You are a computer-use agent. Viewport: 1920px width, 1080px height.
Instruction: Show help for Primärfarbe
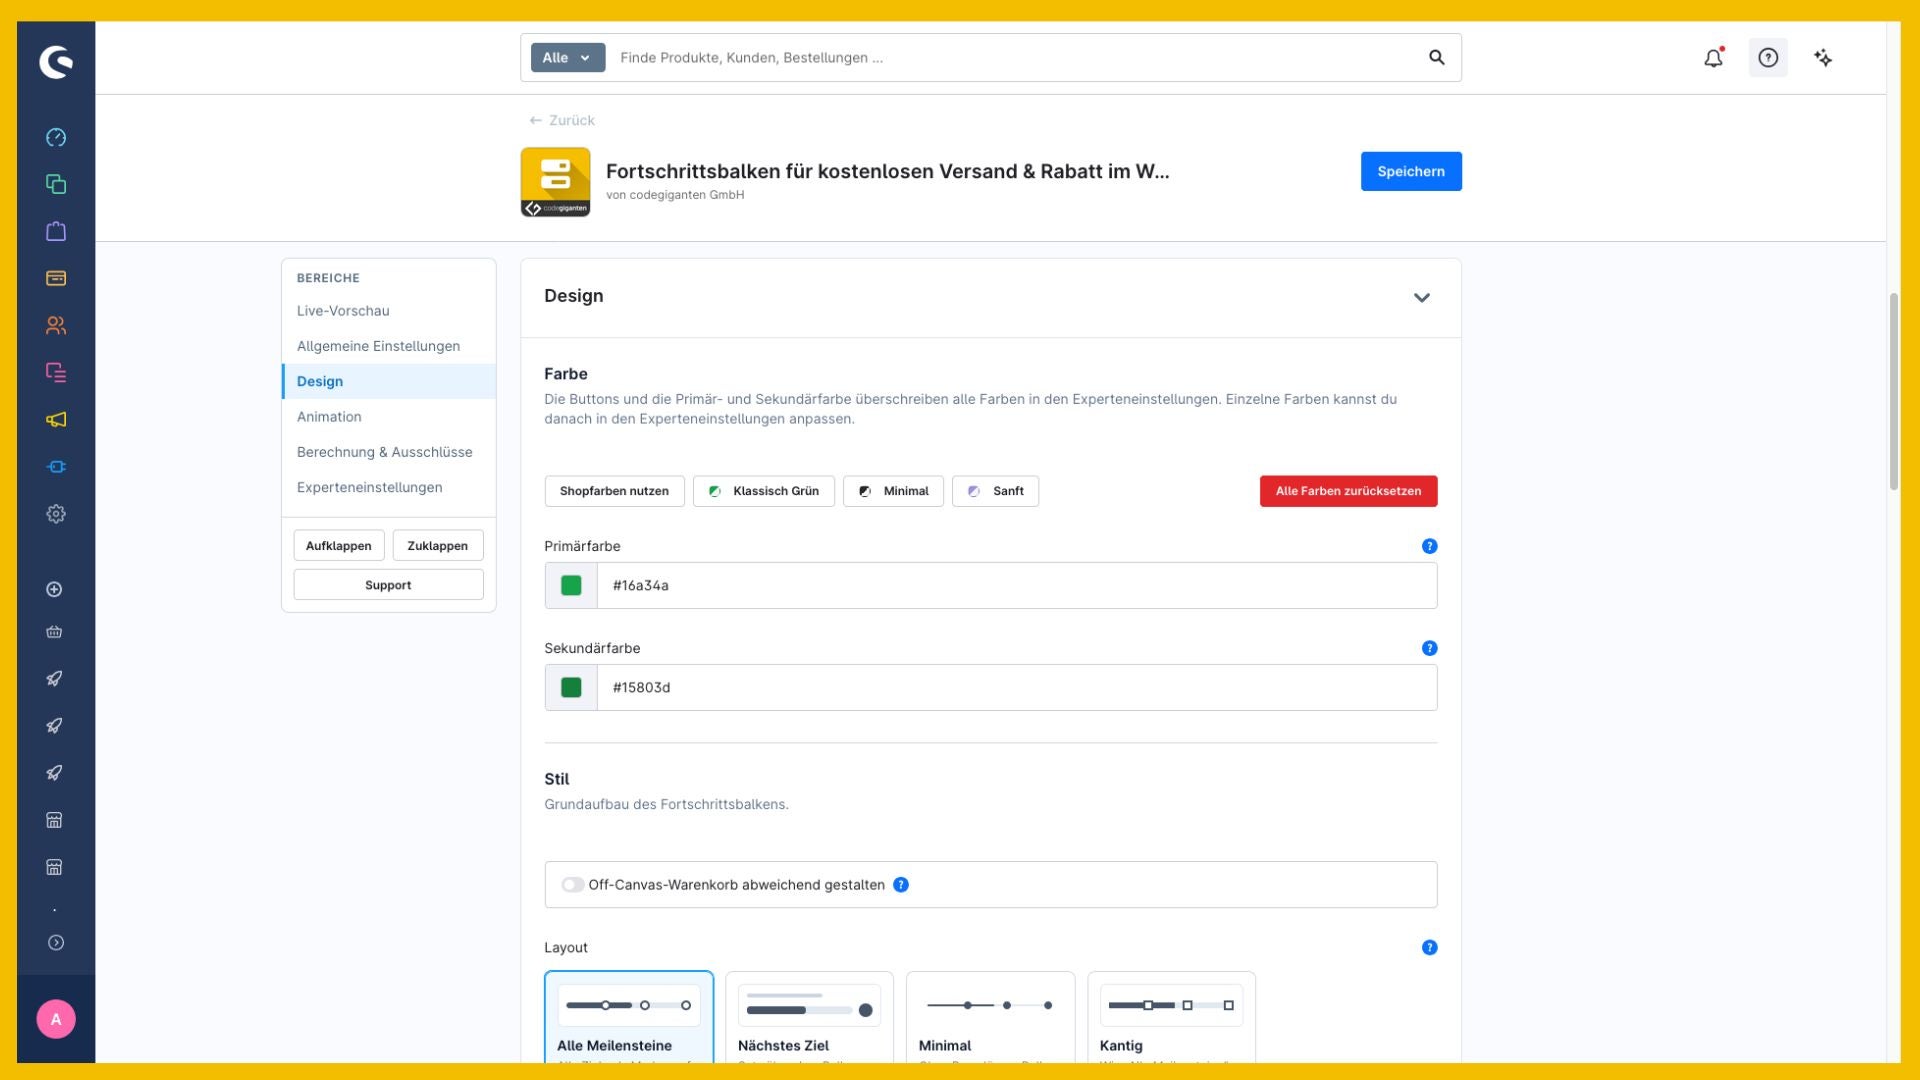tap(1429, 546)
